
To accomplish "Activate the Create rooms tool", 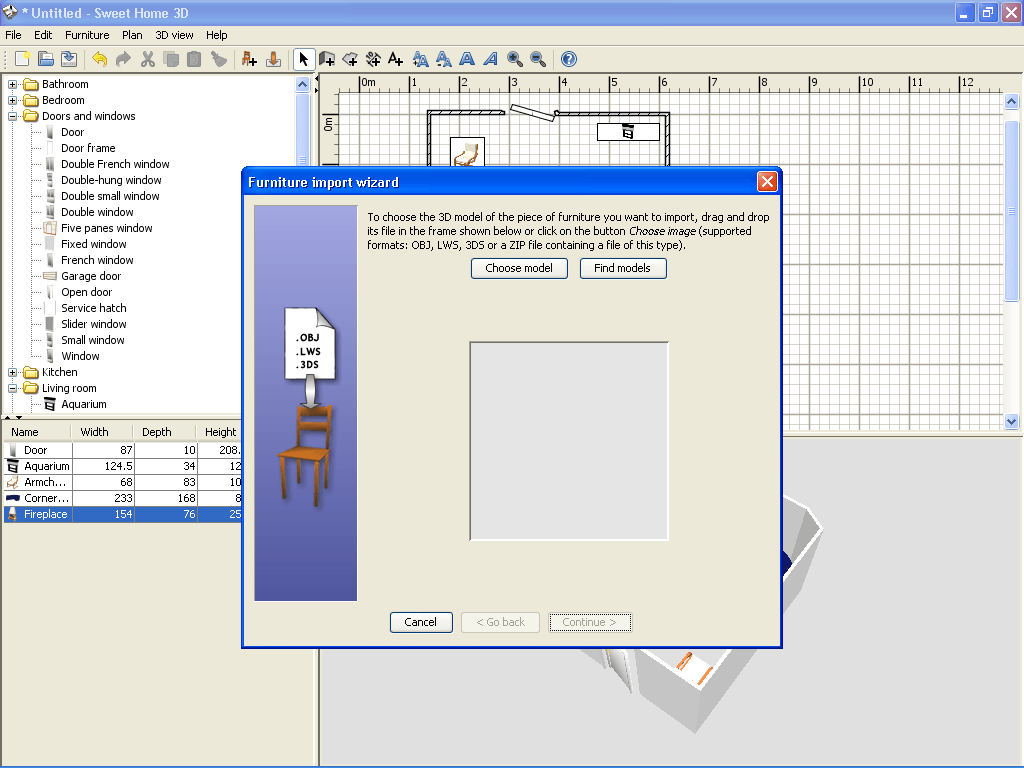I will point(350,59).
